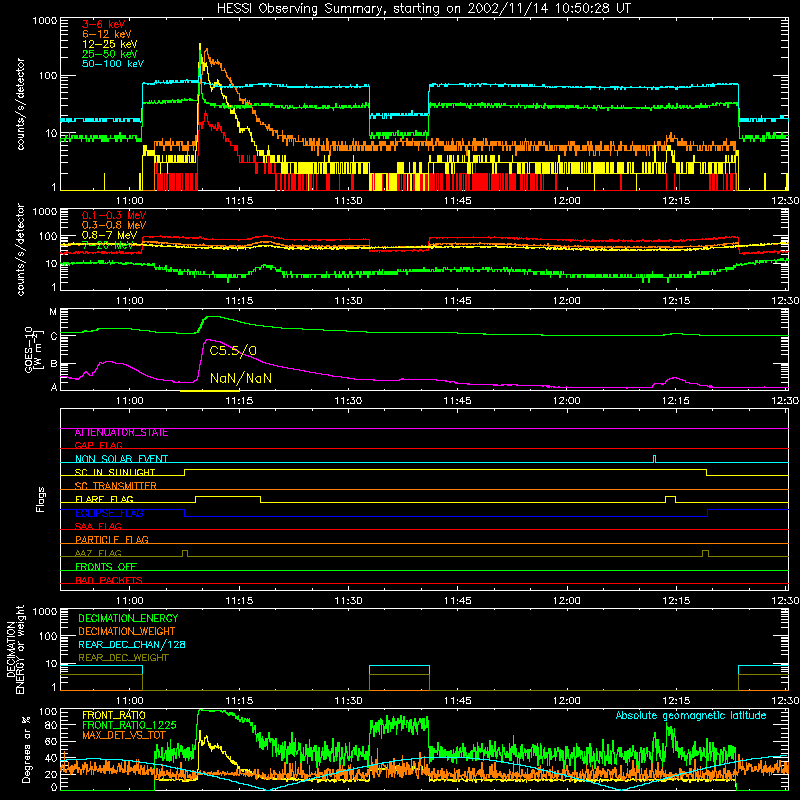Click the yellow flare interval bar under GOES plot
This screenshot has width=800, height=800.
click(210, 391)
